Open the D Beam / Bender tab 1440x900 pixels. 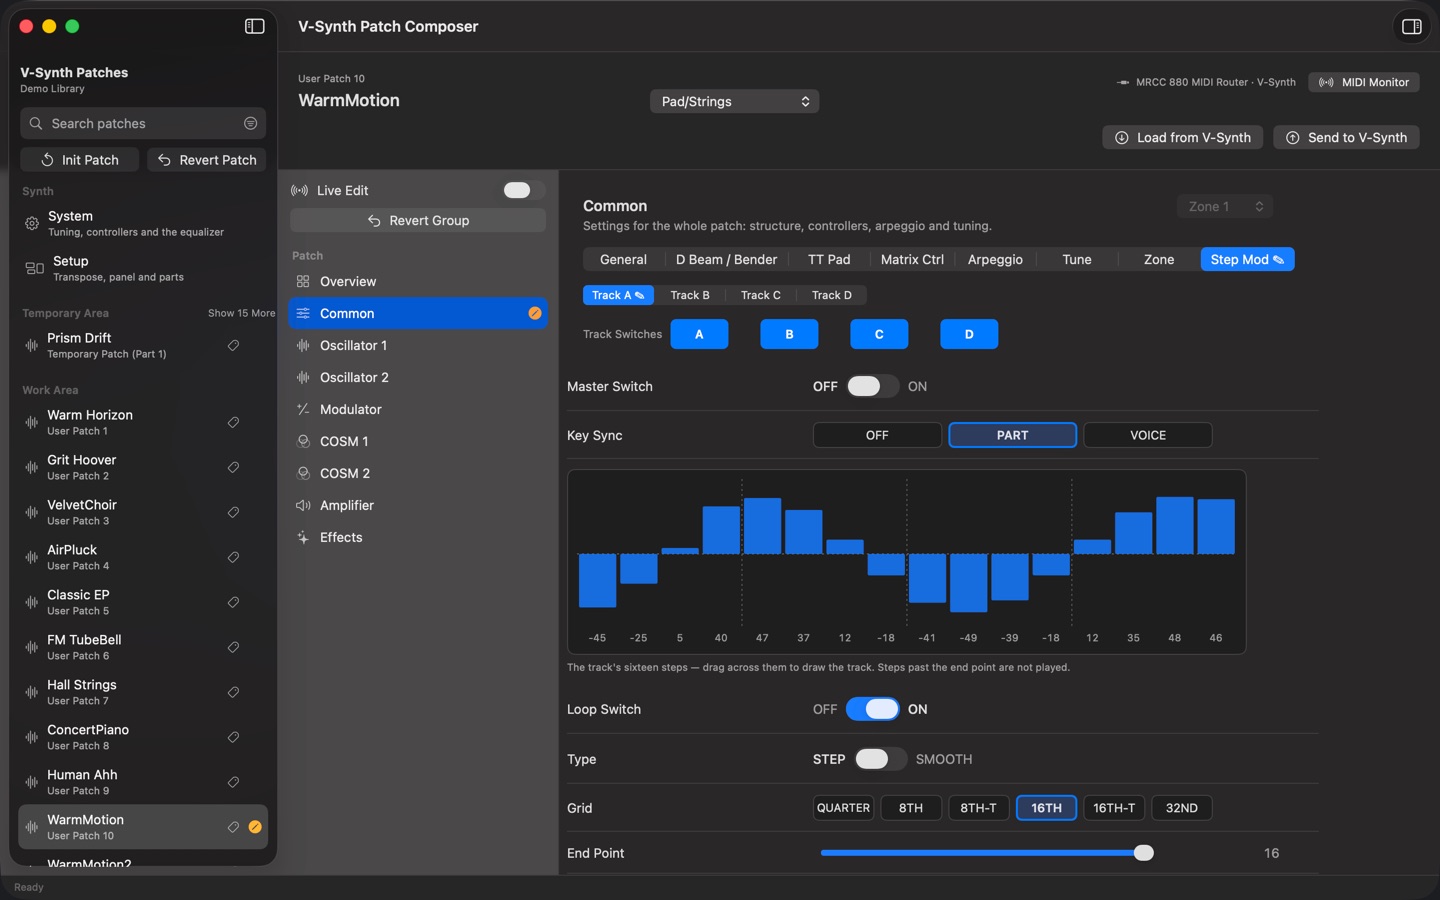pyautogui.click(x=726, y=259)
